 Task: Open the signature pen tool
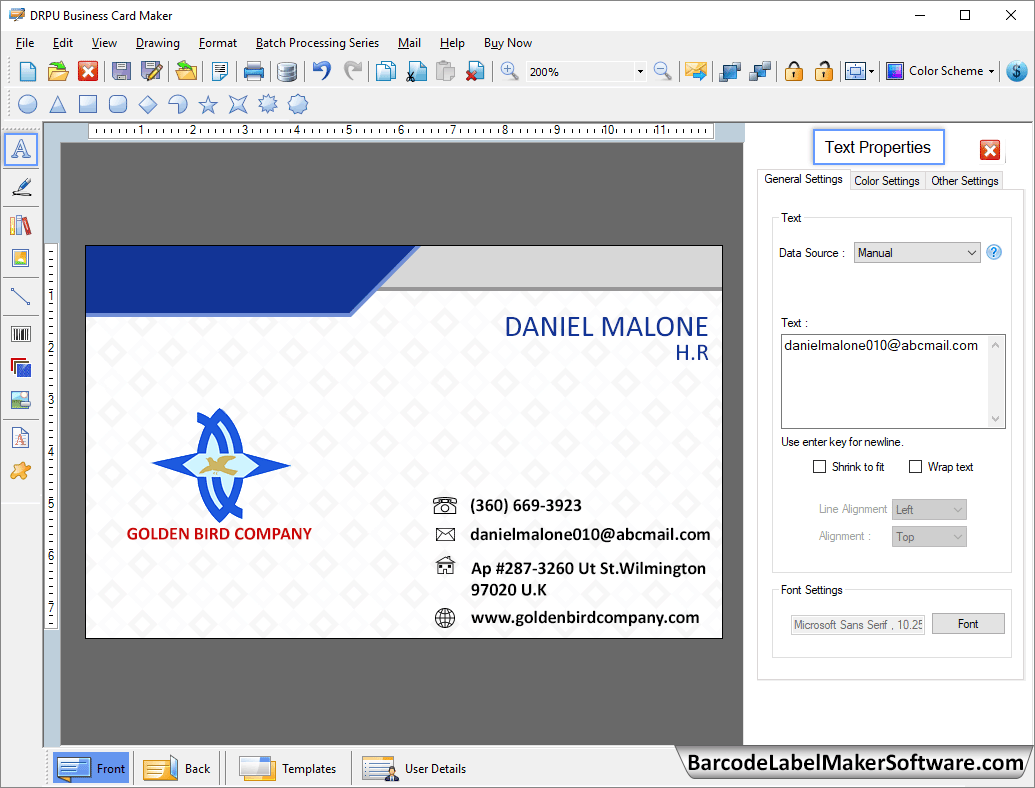[21, 187]
